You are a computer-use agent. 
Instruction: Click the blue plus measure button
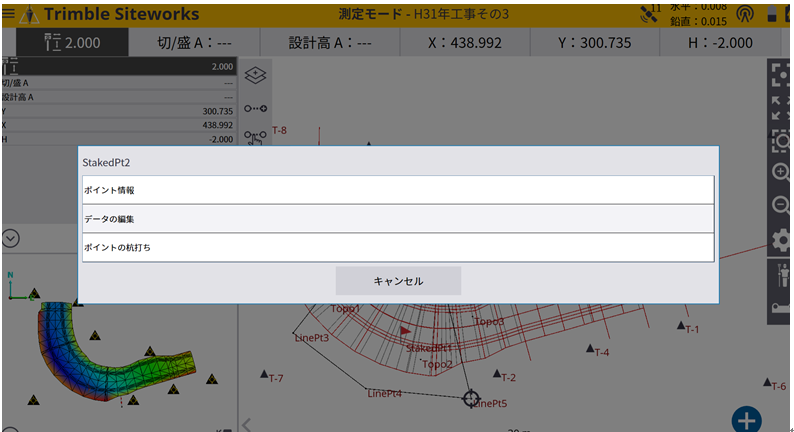(x=747, y=419)
